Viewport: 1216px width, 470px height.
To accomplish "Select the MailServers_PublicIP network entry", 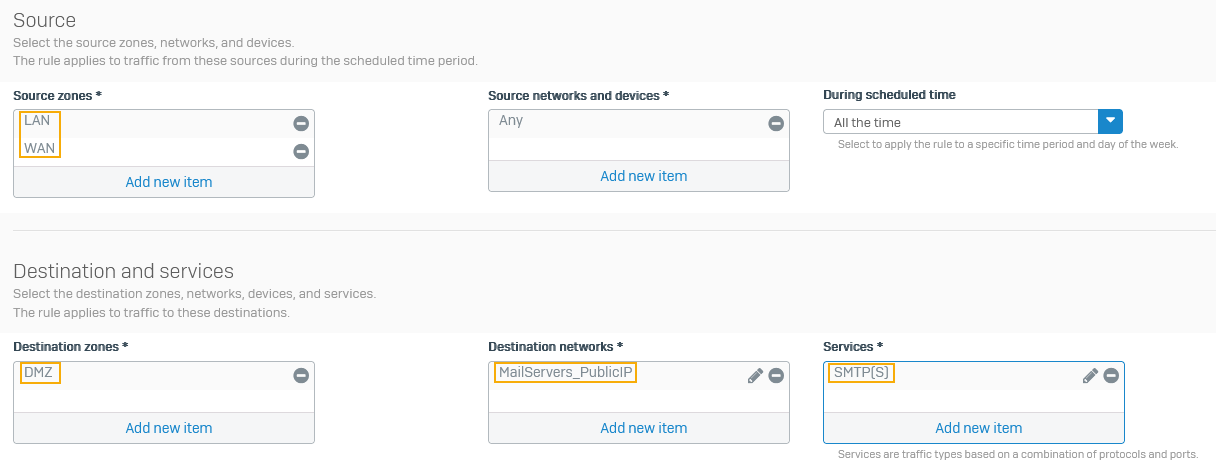I will tap(564, 372).
